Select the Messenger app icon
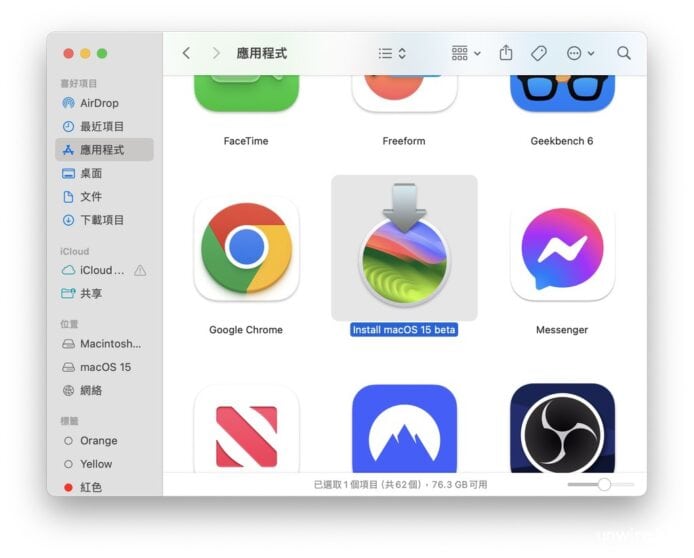The width and height of the screenshot is (694, 558). click(561, 249)
